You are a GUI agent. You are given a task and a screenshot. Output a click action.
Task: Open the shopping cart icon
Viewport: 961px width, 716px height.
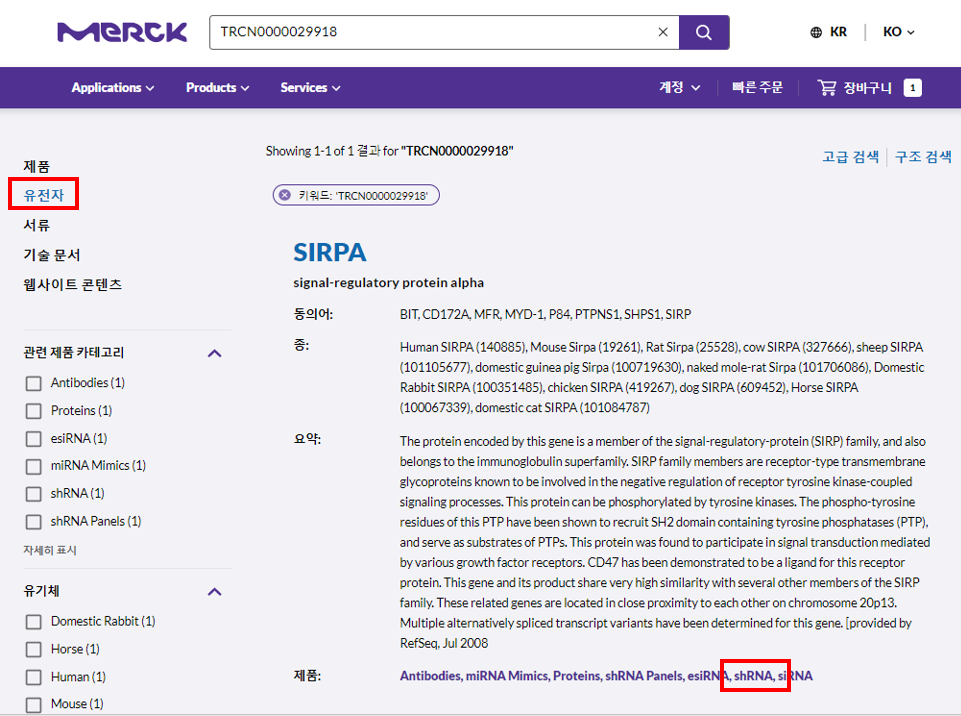pos(827,88)
